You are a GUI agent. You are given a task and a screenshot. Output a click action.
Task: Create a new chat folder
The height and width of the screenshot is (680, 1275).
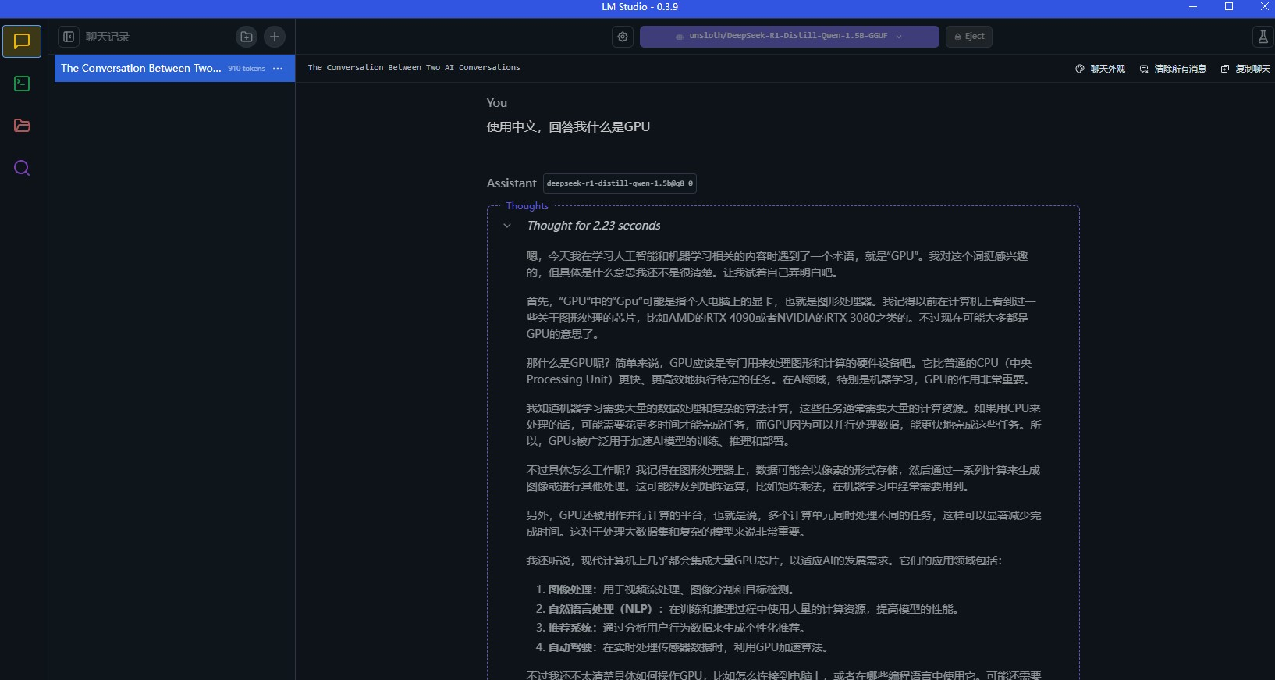[246, 37]
